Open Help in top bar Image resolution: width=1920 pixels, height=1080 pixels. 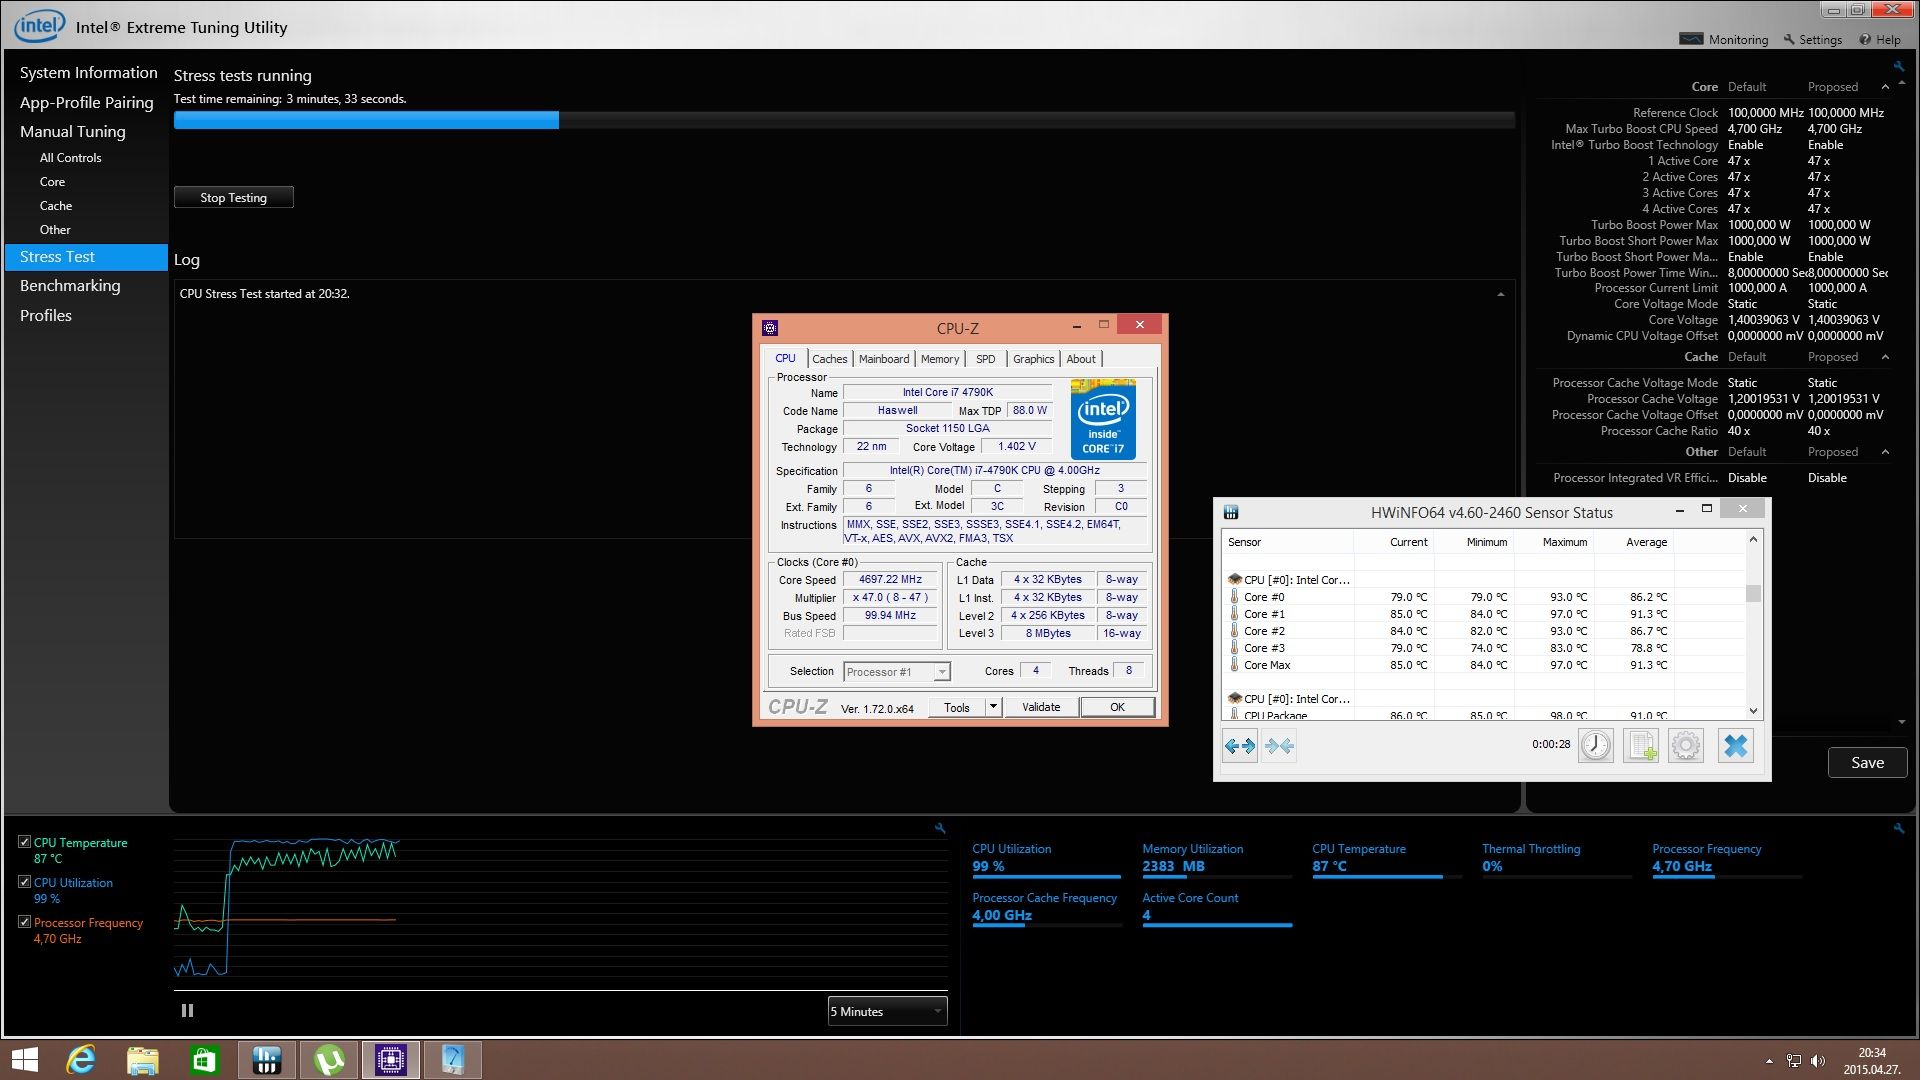click(x=1880, y=40)
